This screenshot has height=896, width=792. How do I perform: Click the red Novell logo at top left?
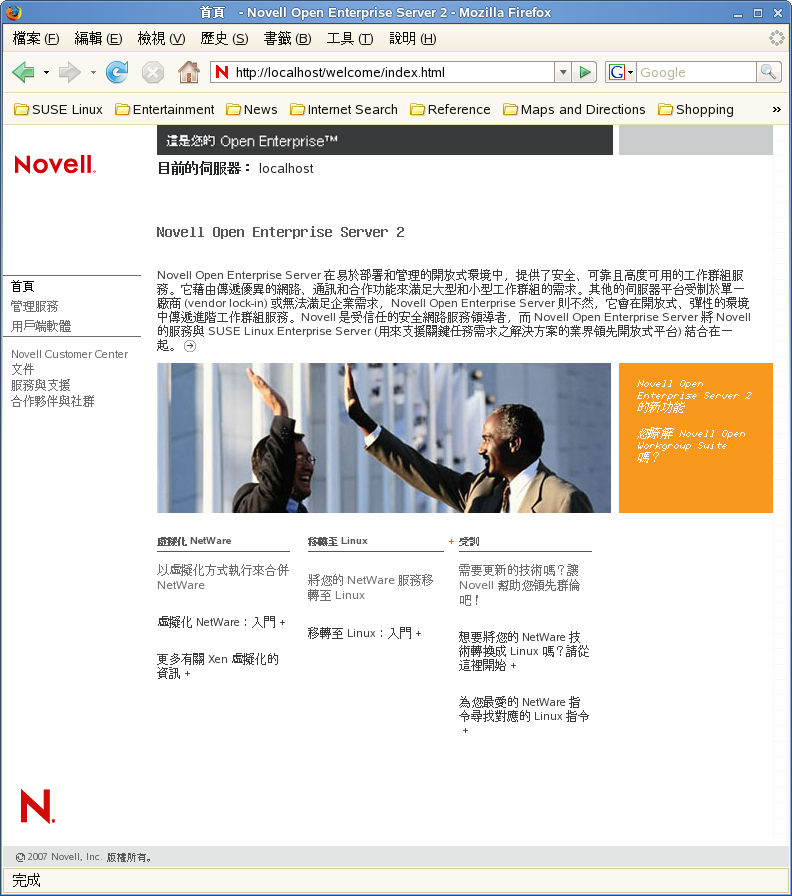55,165
